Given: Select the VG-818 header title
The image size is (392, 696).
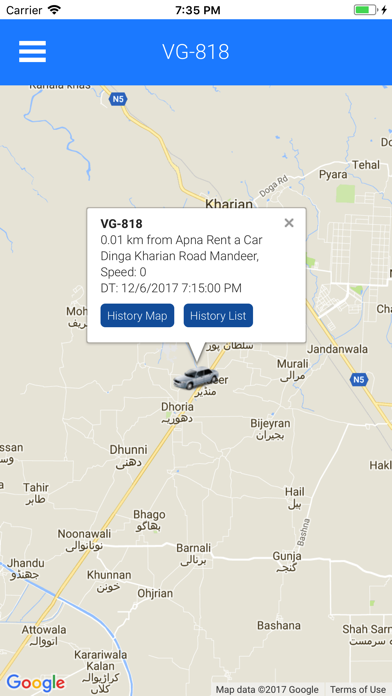Looking at the screenshot, I should (x=196, y=52).
